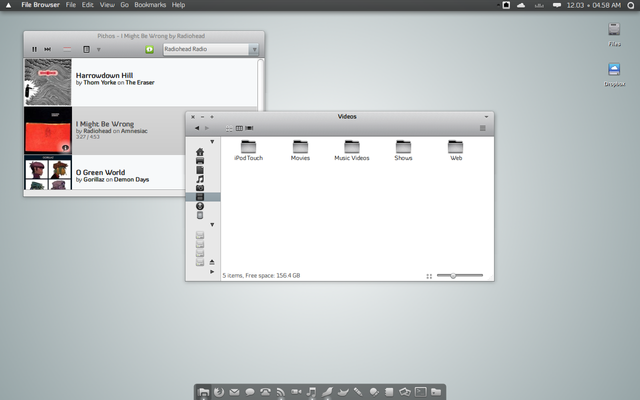Open the Files desktop icon
The height and width of the screenshot is (400, 640).
614,34
